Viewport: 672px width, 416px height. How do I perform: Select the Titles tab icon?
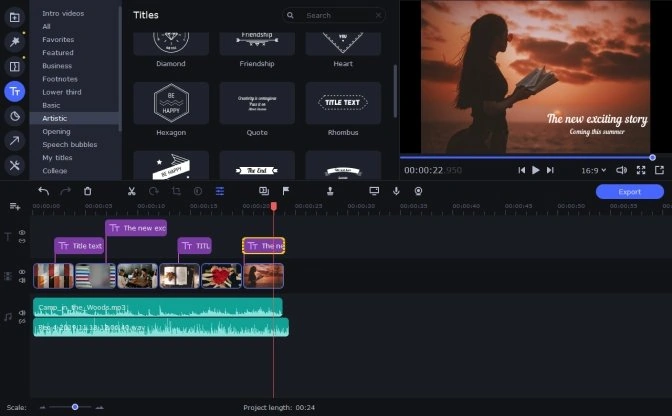tap(15, 91)
